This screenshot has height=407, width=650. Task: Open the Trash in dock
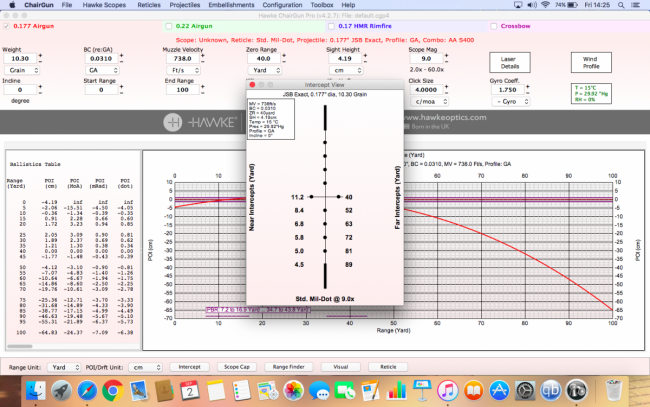pos(614,390)
